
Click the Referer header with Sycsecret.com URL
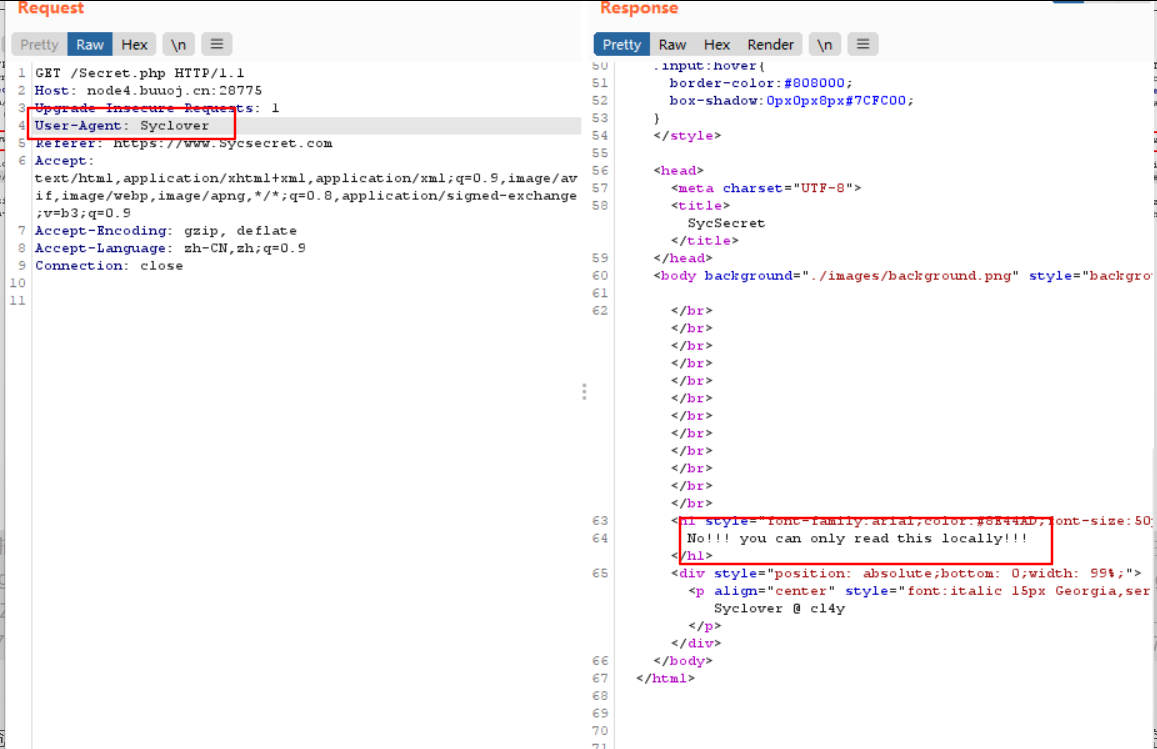(x=184, y=143)
